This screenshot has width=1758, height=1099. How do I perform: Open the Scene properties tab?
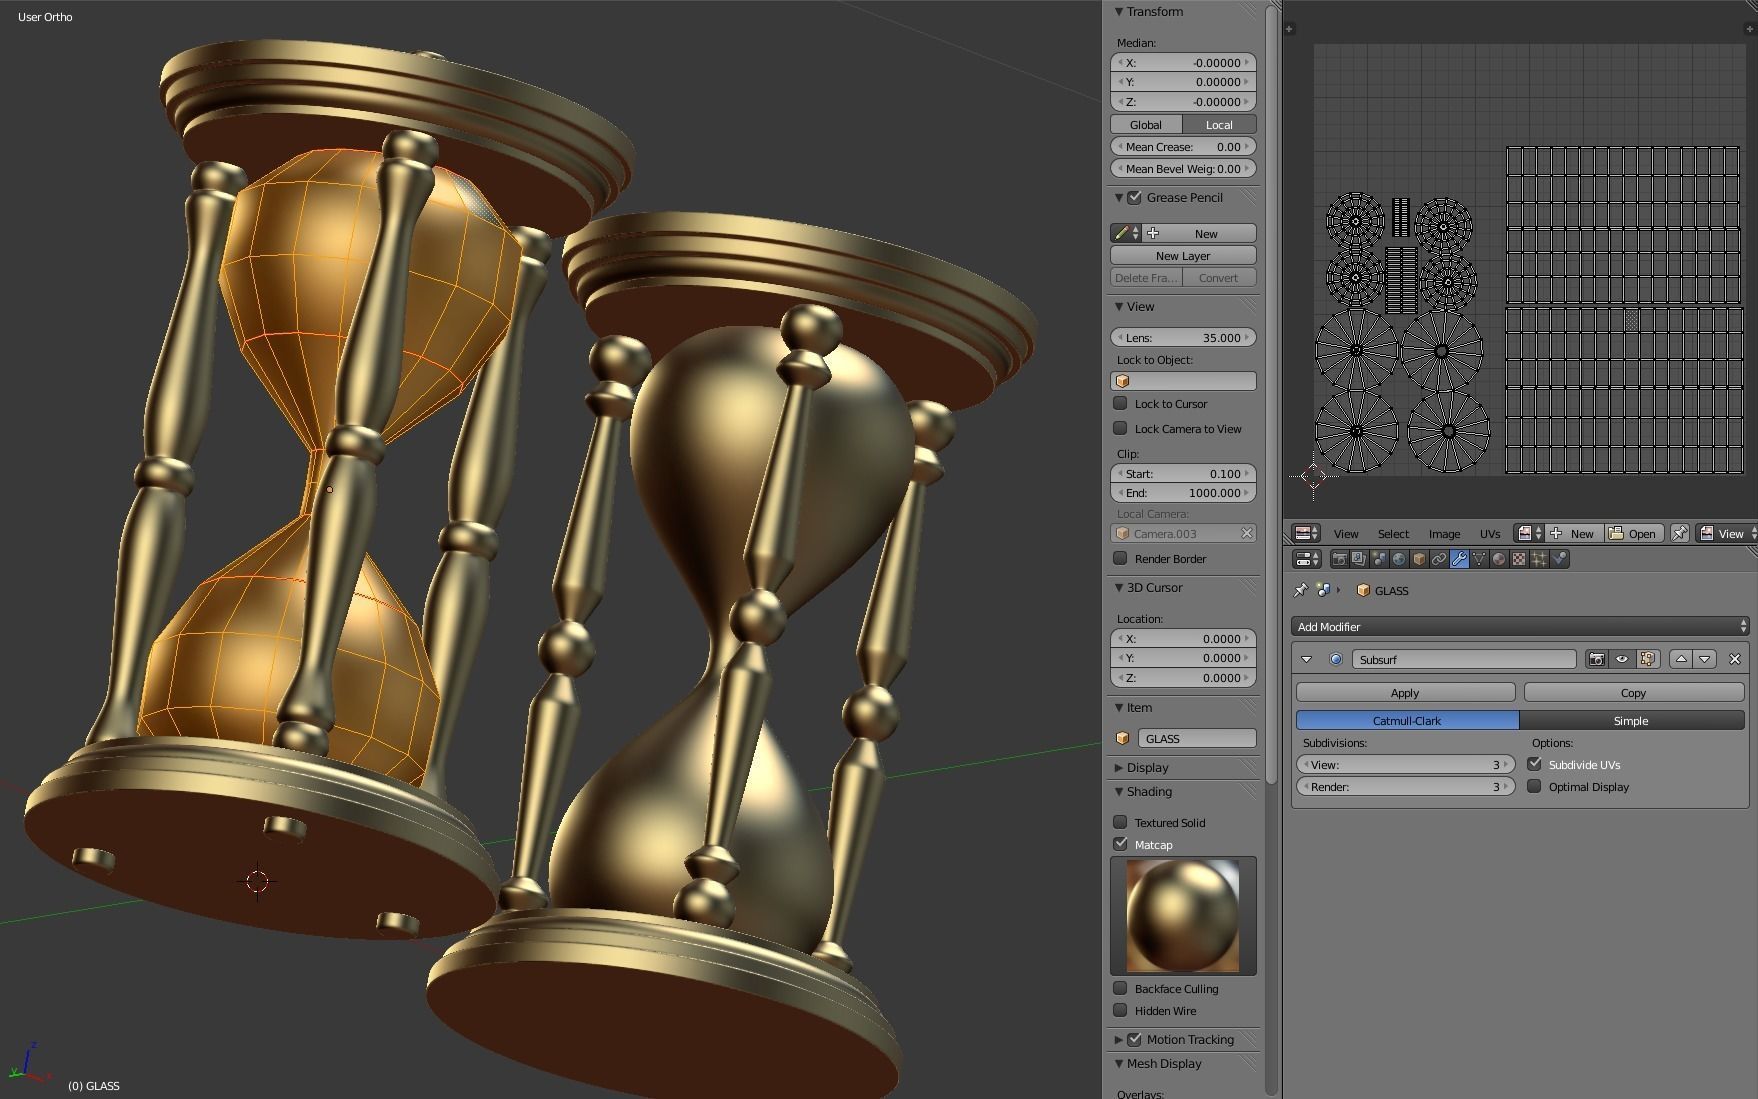[1379, 559]
